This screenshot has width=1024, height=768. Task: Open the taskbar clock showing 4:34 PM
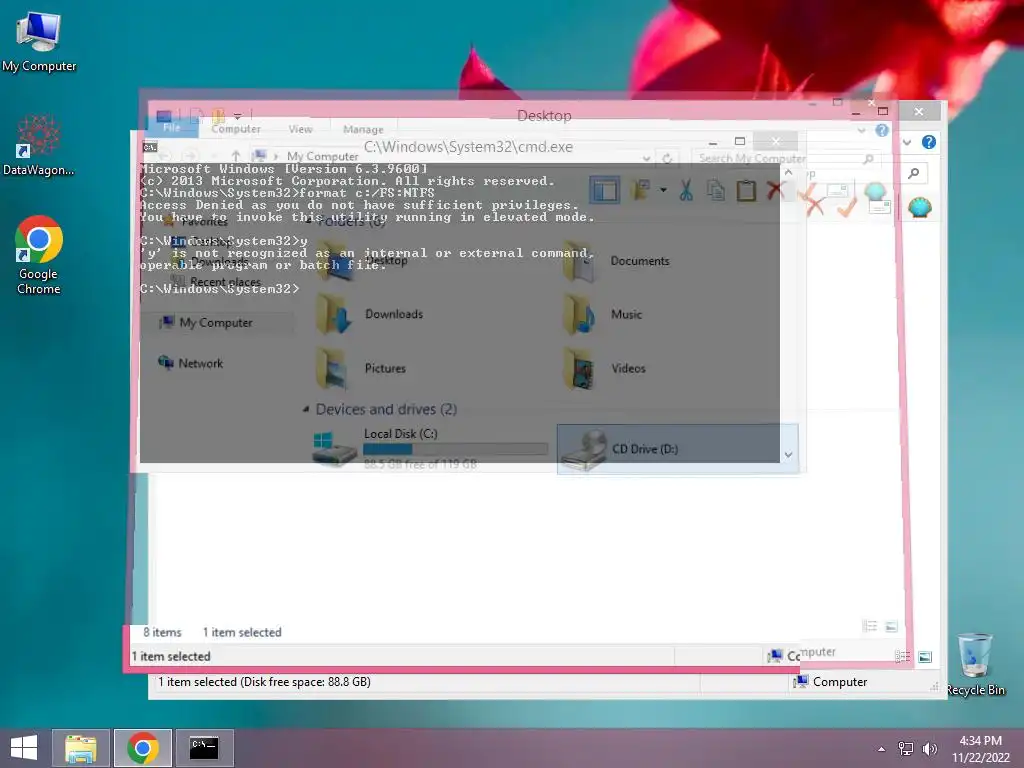pos(980,748)
